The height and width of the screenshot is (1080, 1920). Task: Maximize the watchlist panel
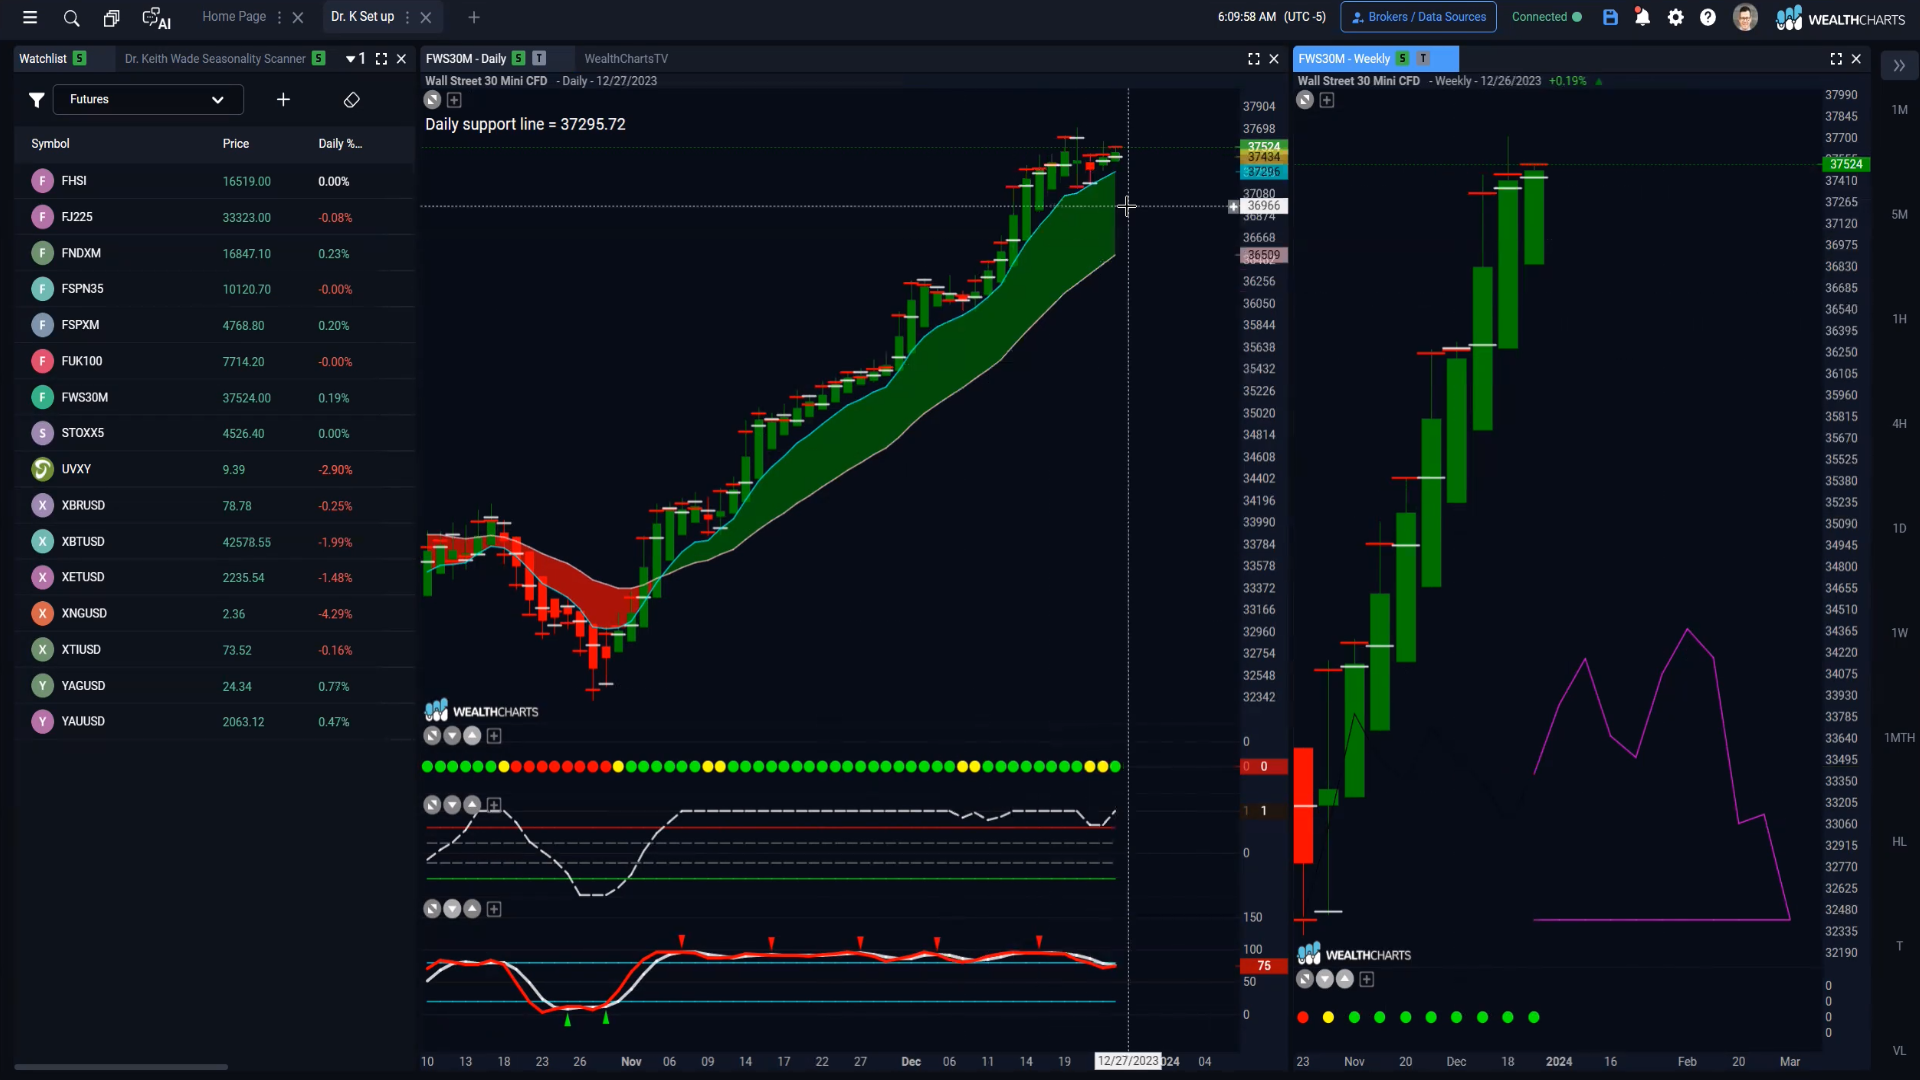[x=381, y=59]
